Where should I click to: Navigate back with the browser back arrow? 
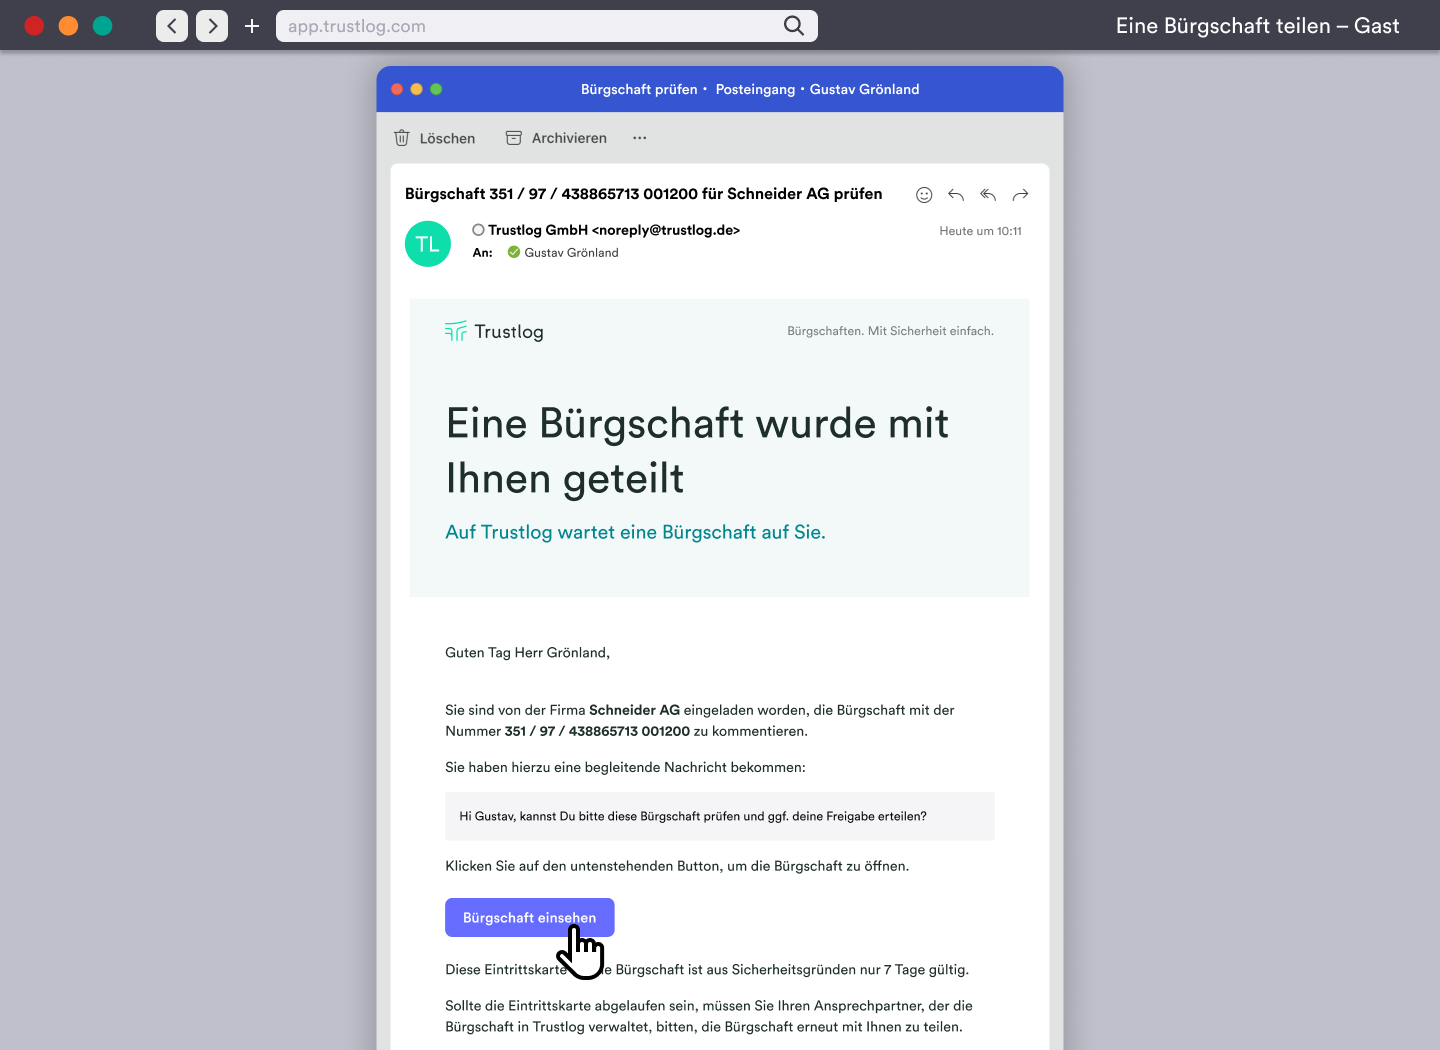[x=171, y=26]
